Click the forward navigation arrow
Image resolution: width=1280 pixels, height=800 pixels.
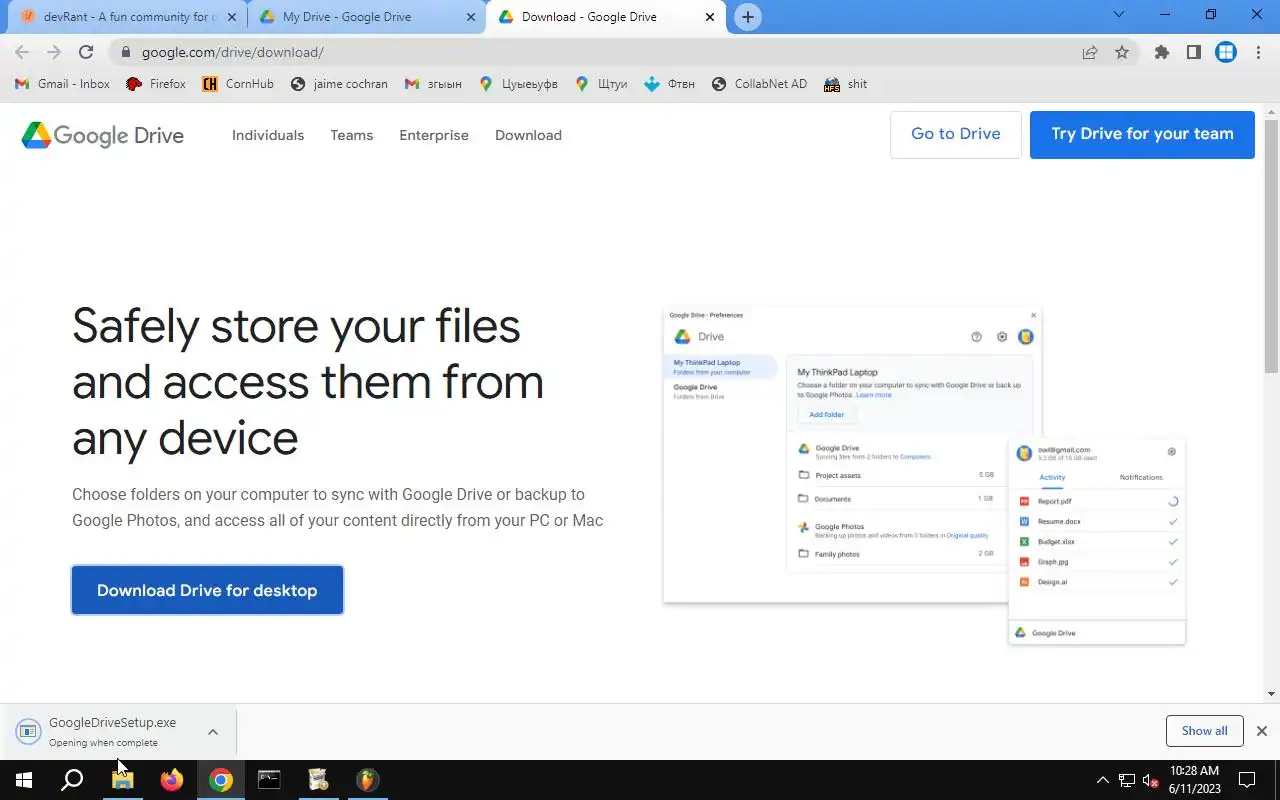coord(54,52)
